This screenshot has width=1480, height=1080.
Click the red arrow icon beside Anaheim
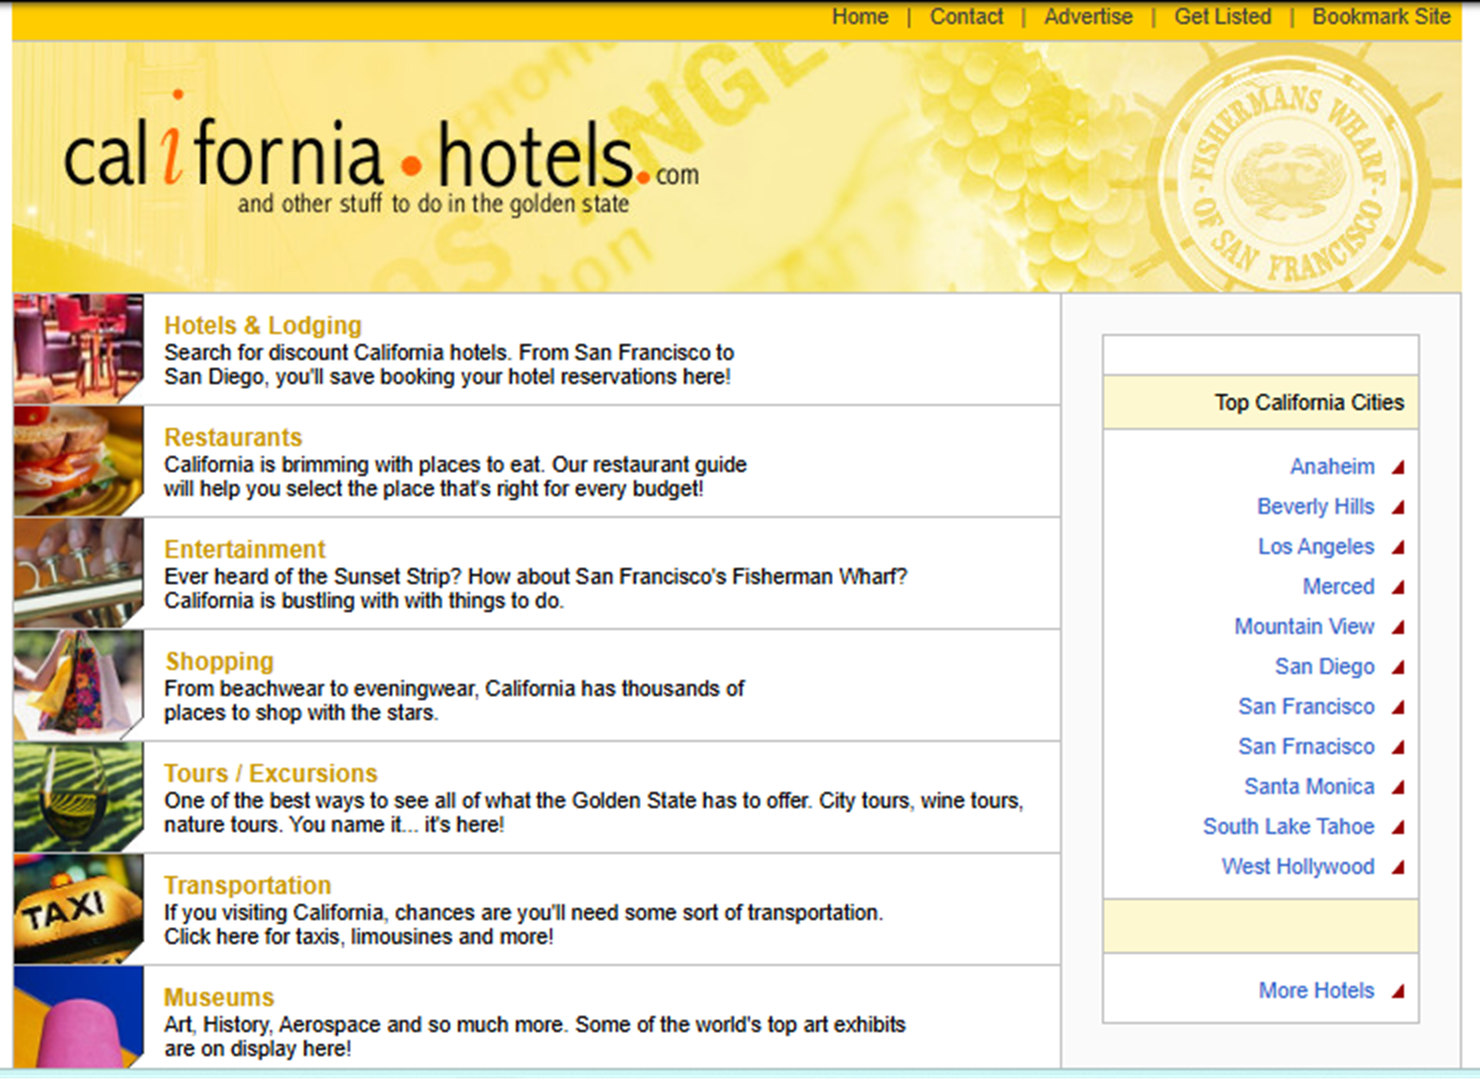pyautogui.click(x=1398, y=467)
